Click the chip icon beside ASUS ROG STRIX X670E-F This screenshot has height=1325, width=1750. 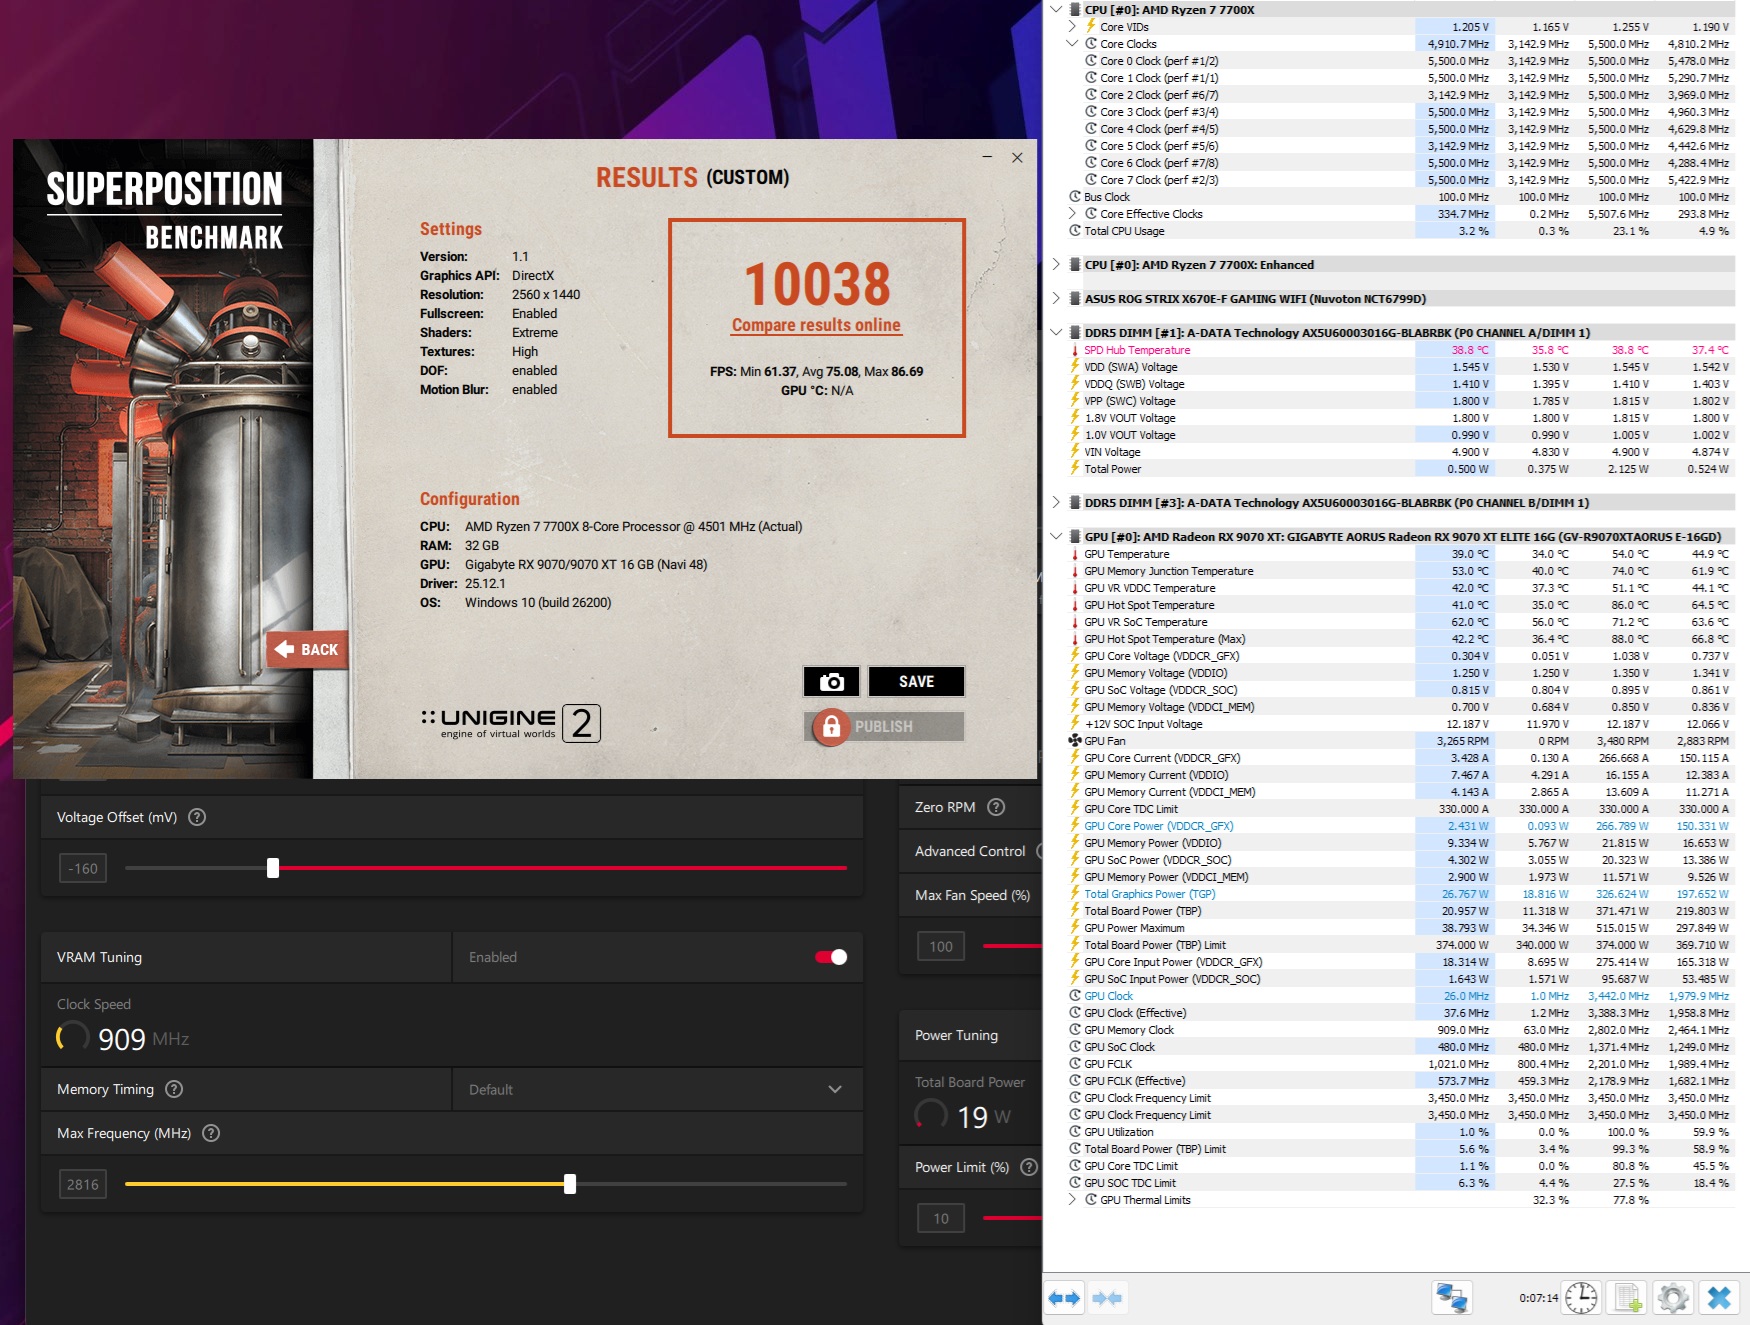click(x=1075, y=299)
